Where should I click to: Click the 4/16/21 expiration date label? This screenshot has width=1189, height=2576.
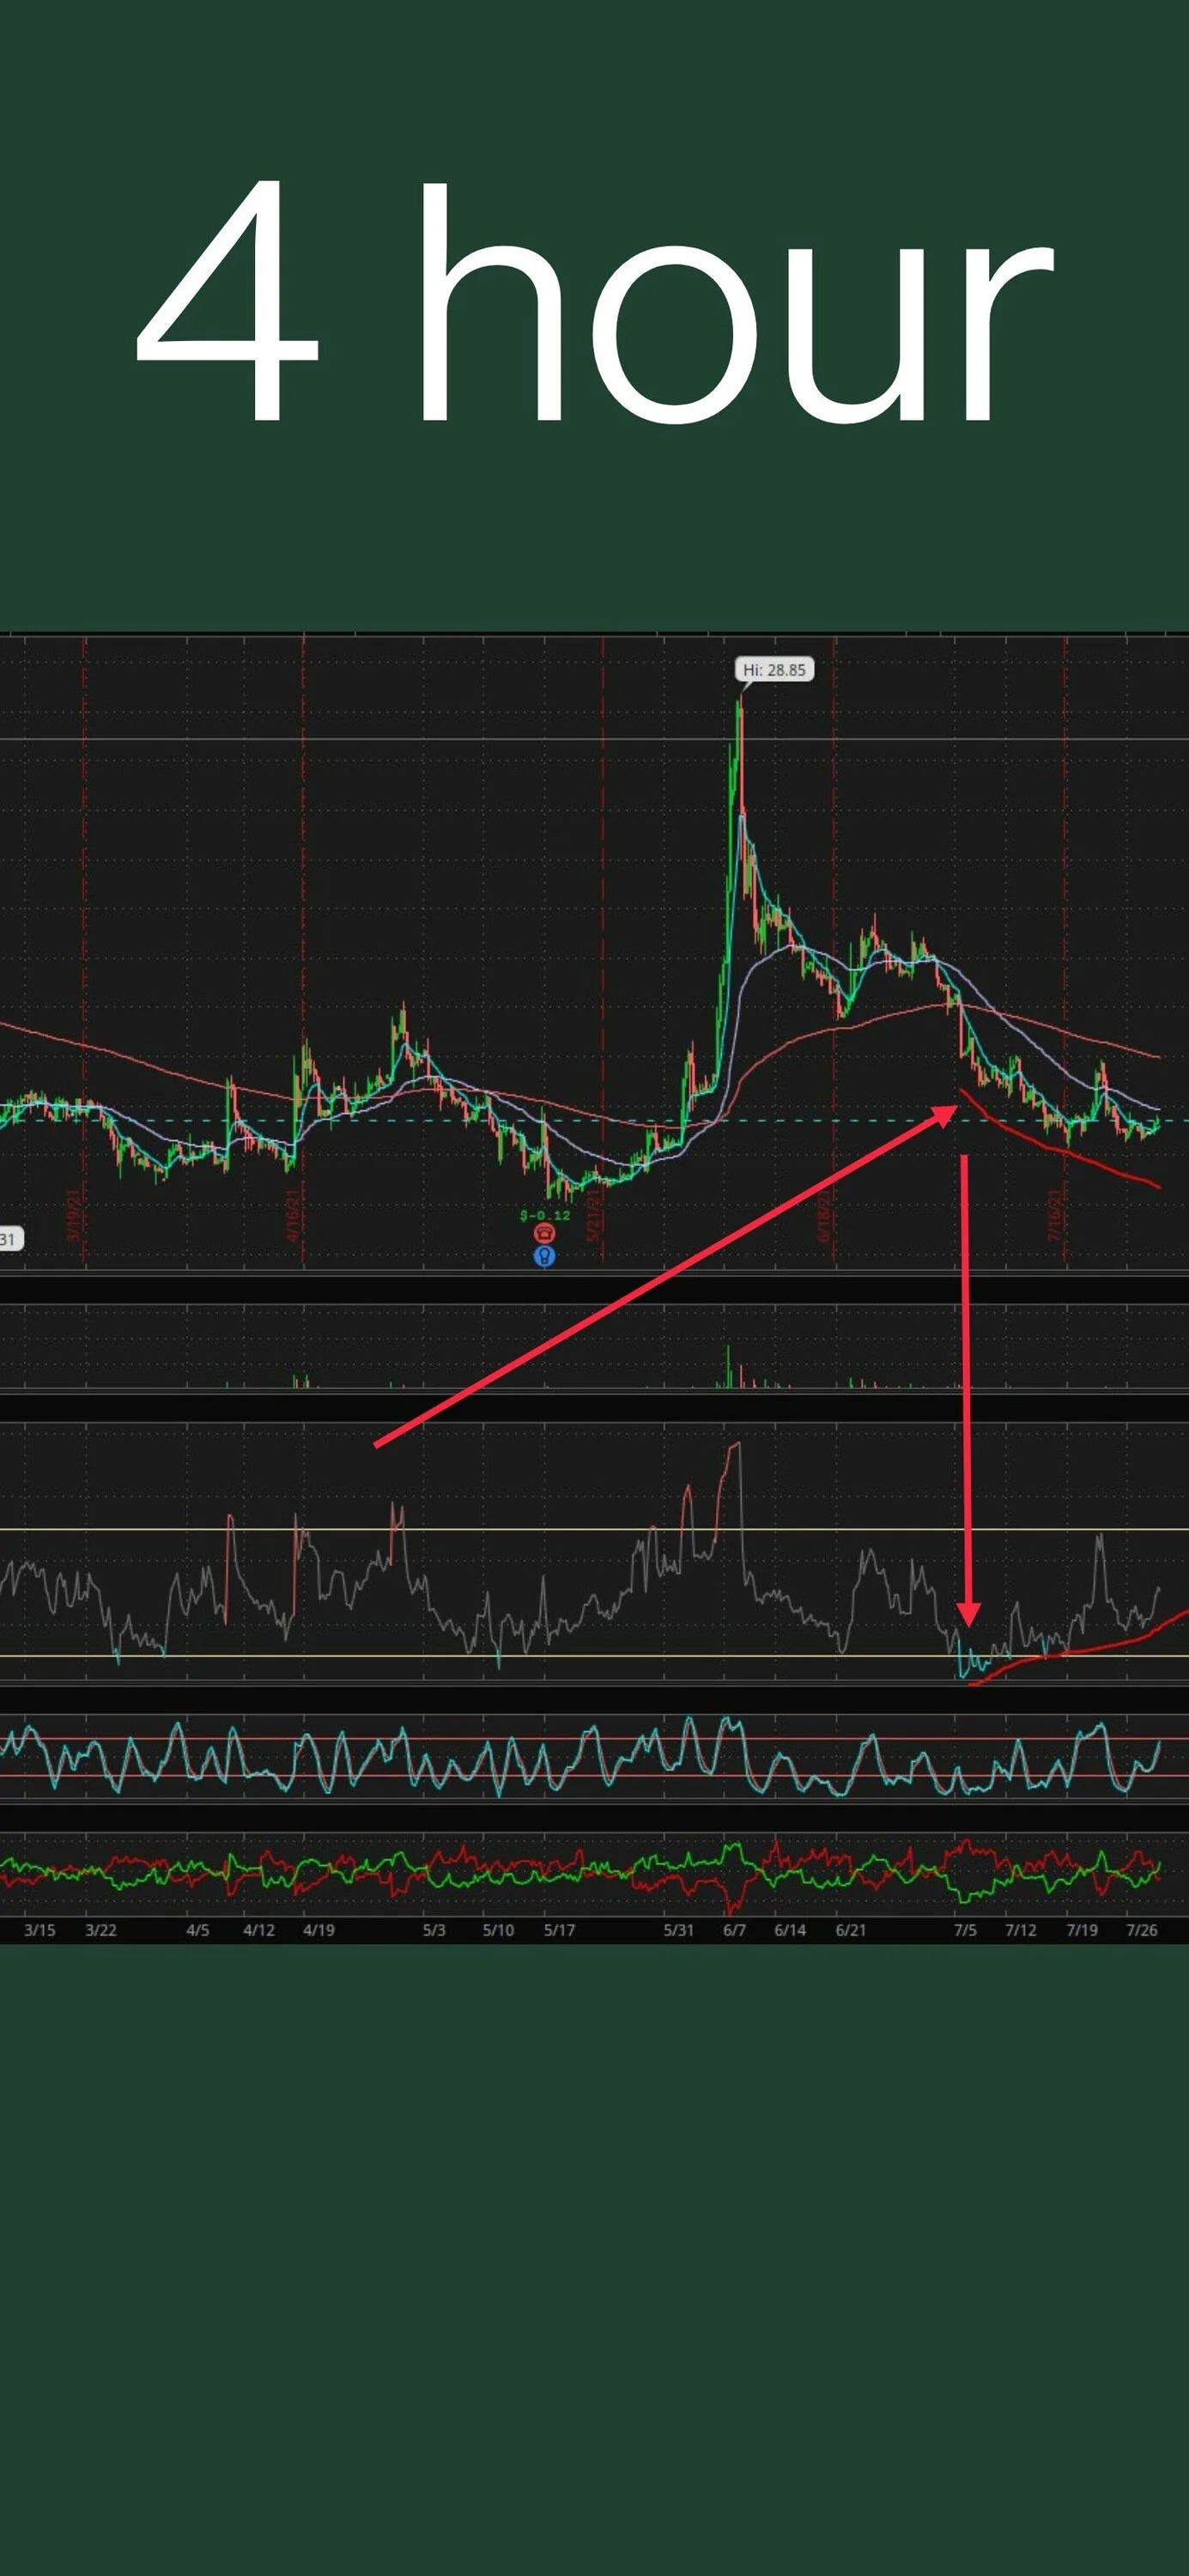coord(293,1215)
